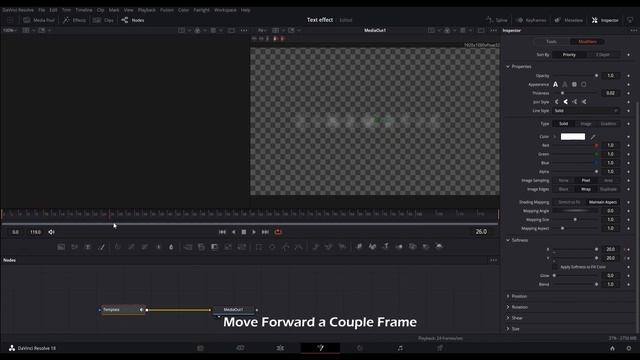640x360 pixels.
Task: Open the Workspace menu
Action: (x=225, y=10)
